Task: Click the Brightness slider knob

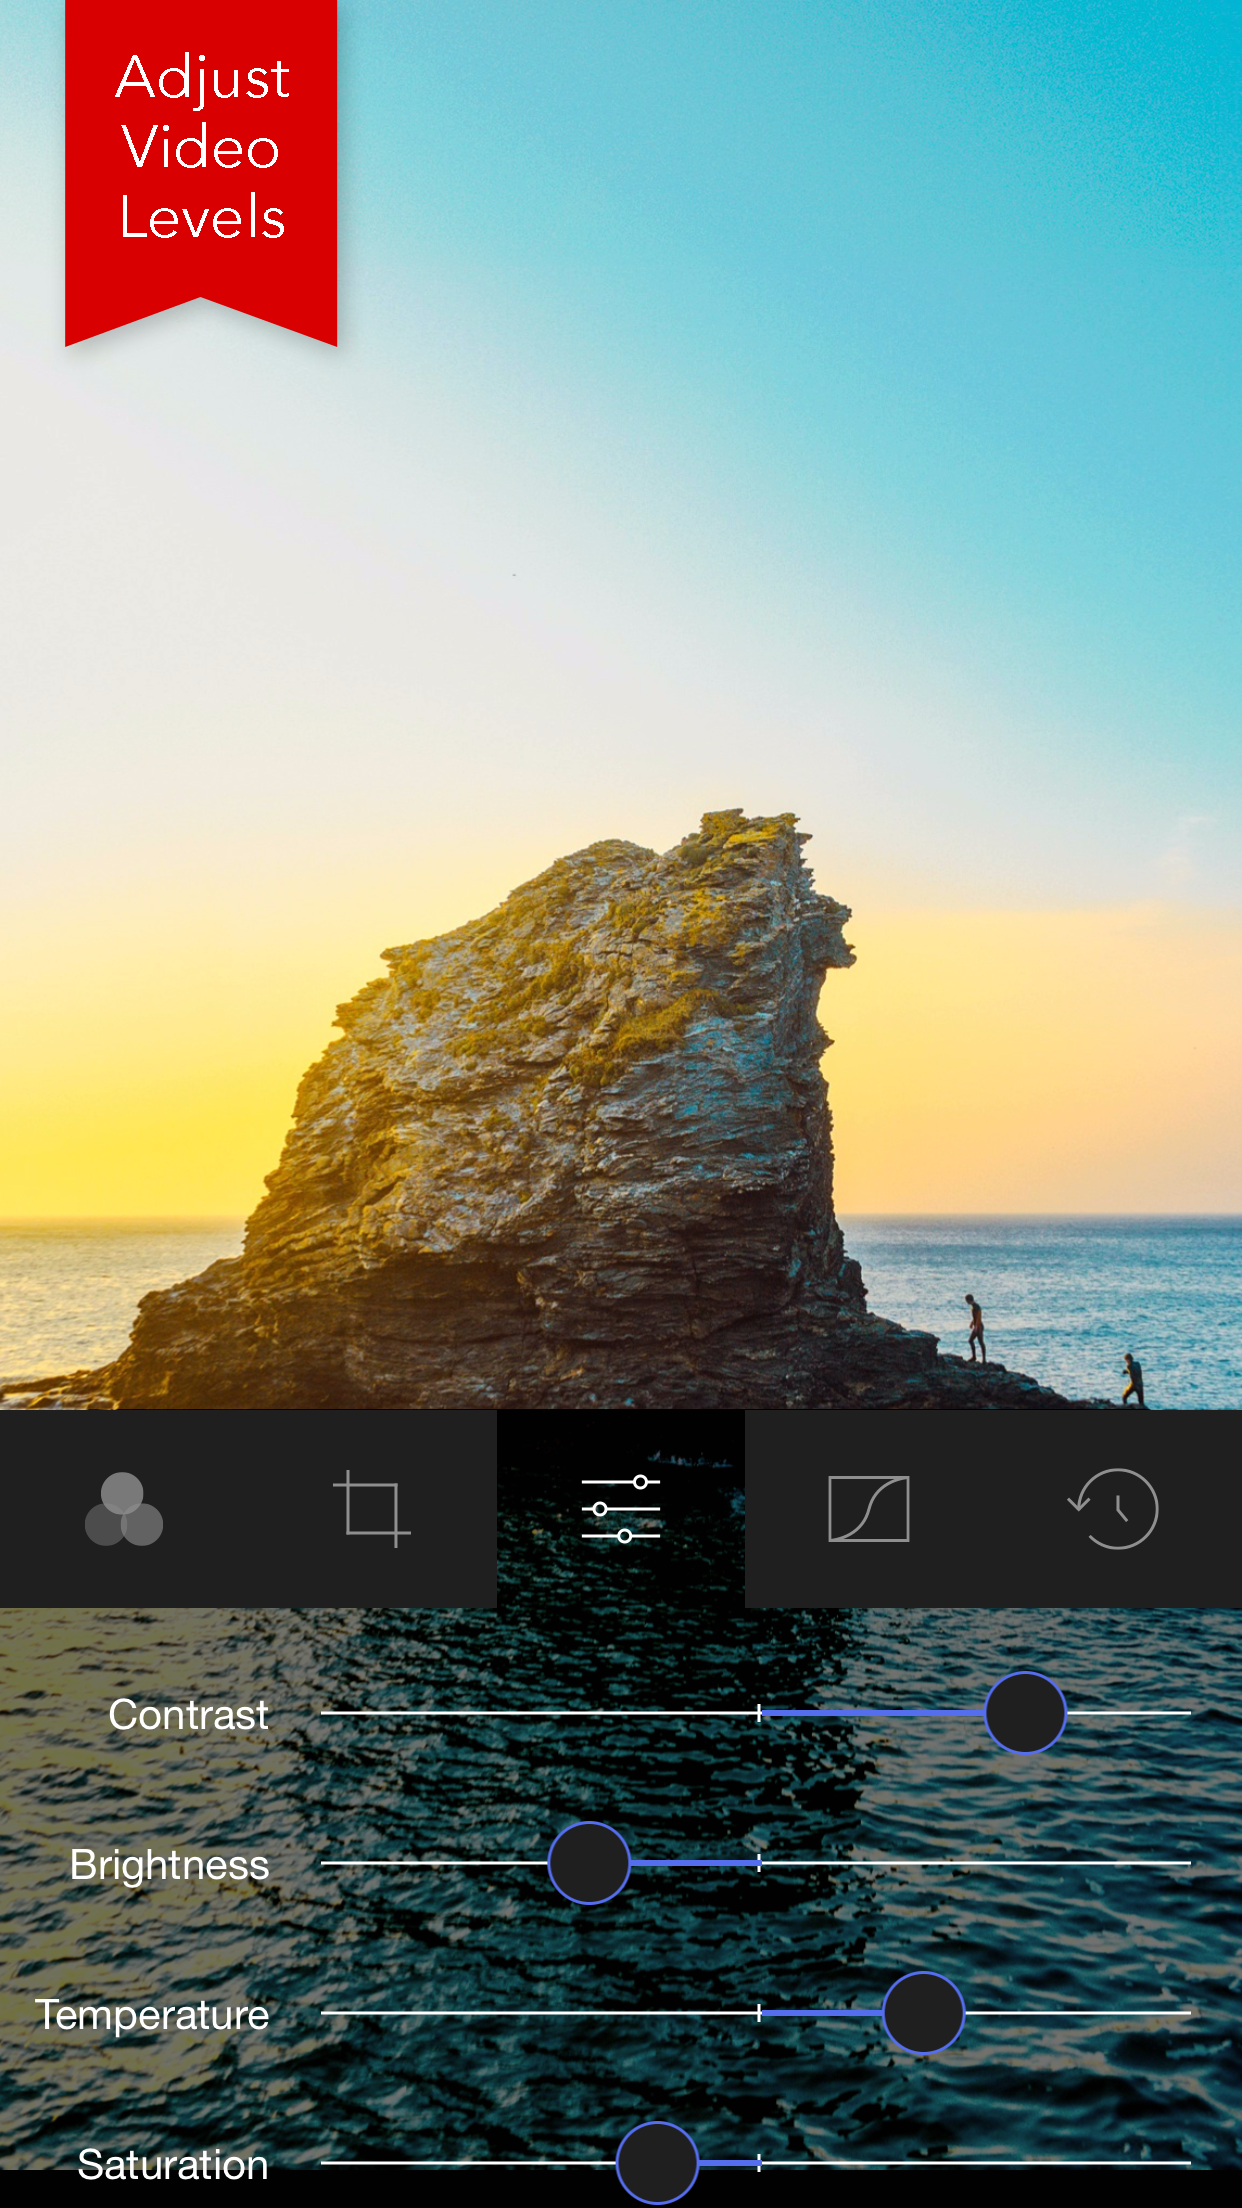Action: tap(589, 1863)
